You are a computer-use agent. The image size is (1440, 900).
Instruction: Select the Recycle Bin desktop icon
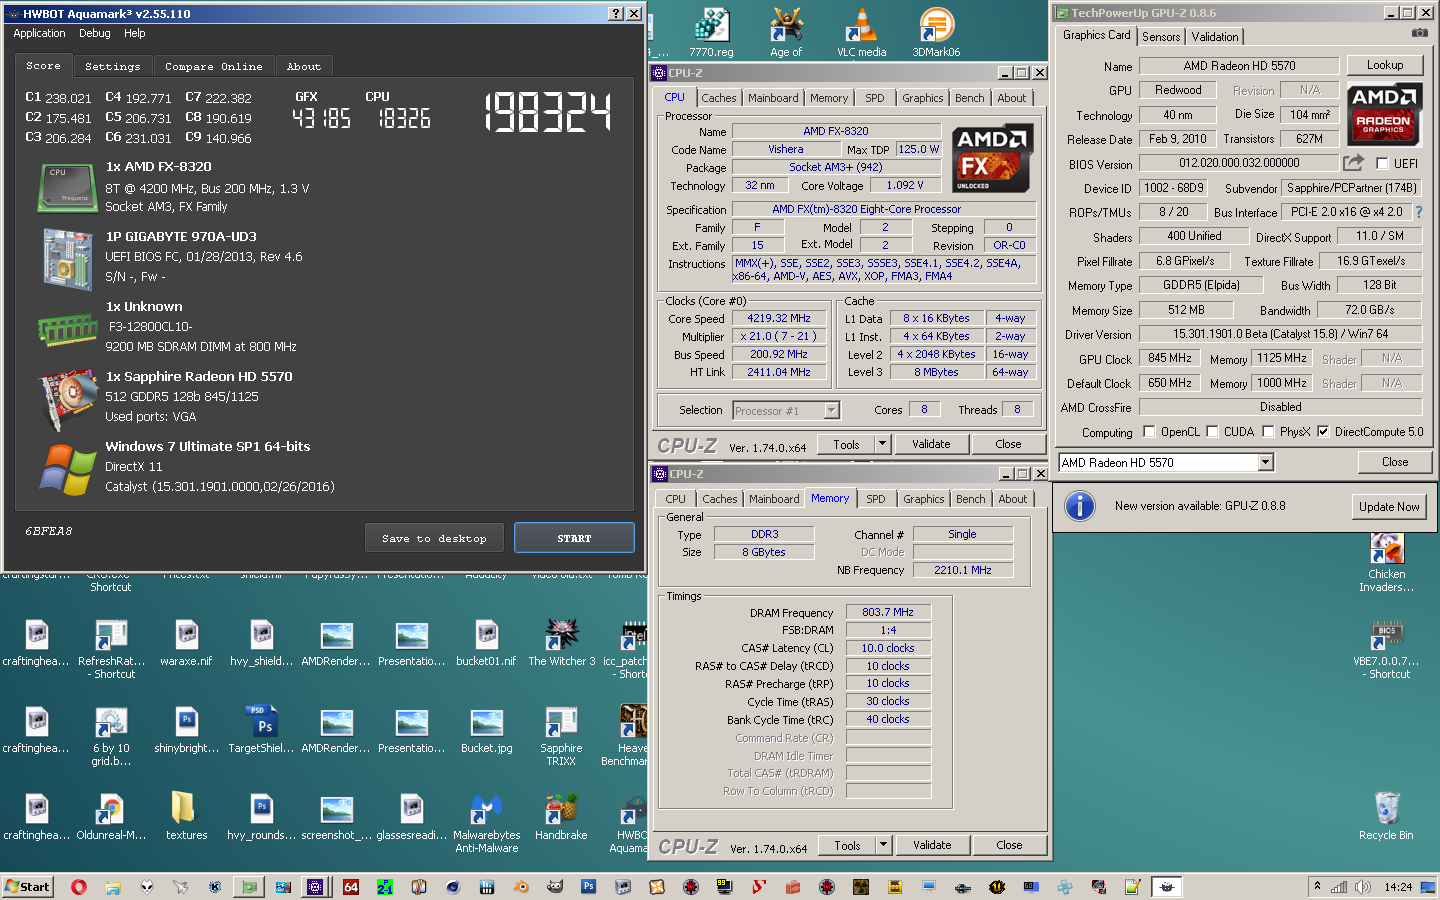[x=1386, y=816]
